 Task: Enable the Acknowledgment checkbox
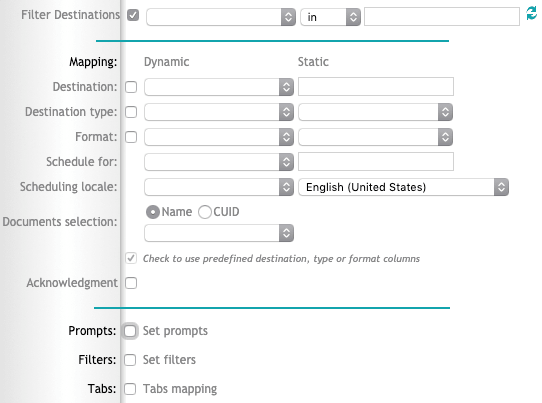point(131,283)
